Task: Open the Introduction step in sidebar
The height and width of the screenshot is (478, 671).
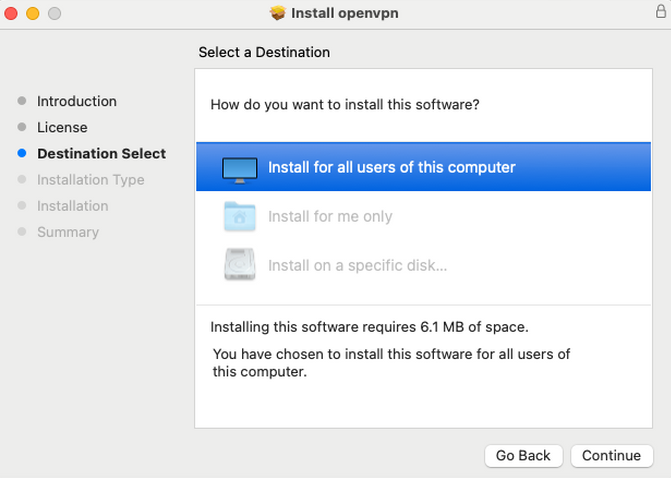Action: [77, 101]
